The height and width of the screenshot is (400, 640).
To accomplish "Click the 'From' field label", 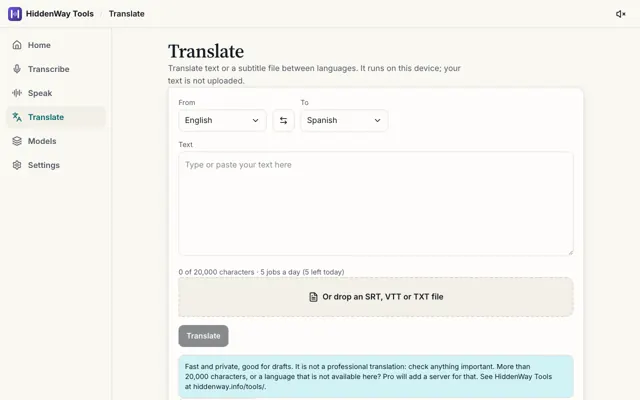I will 187,102.
